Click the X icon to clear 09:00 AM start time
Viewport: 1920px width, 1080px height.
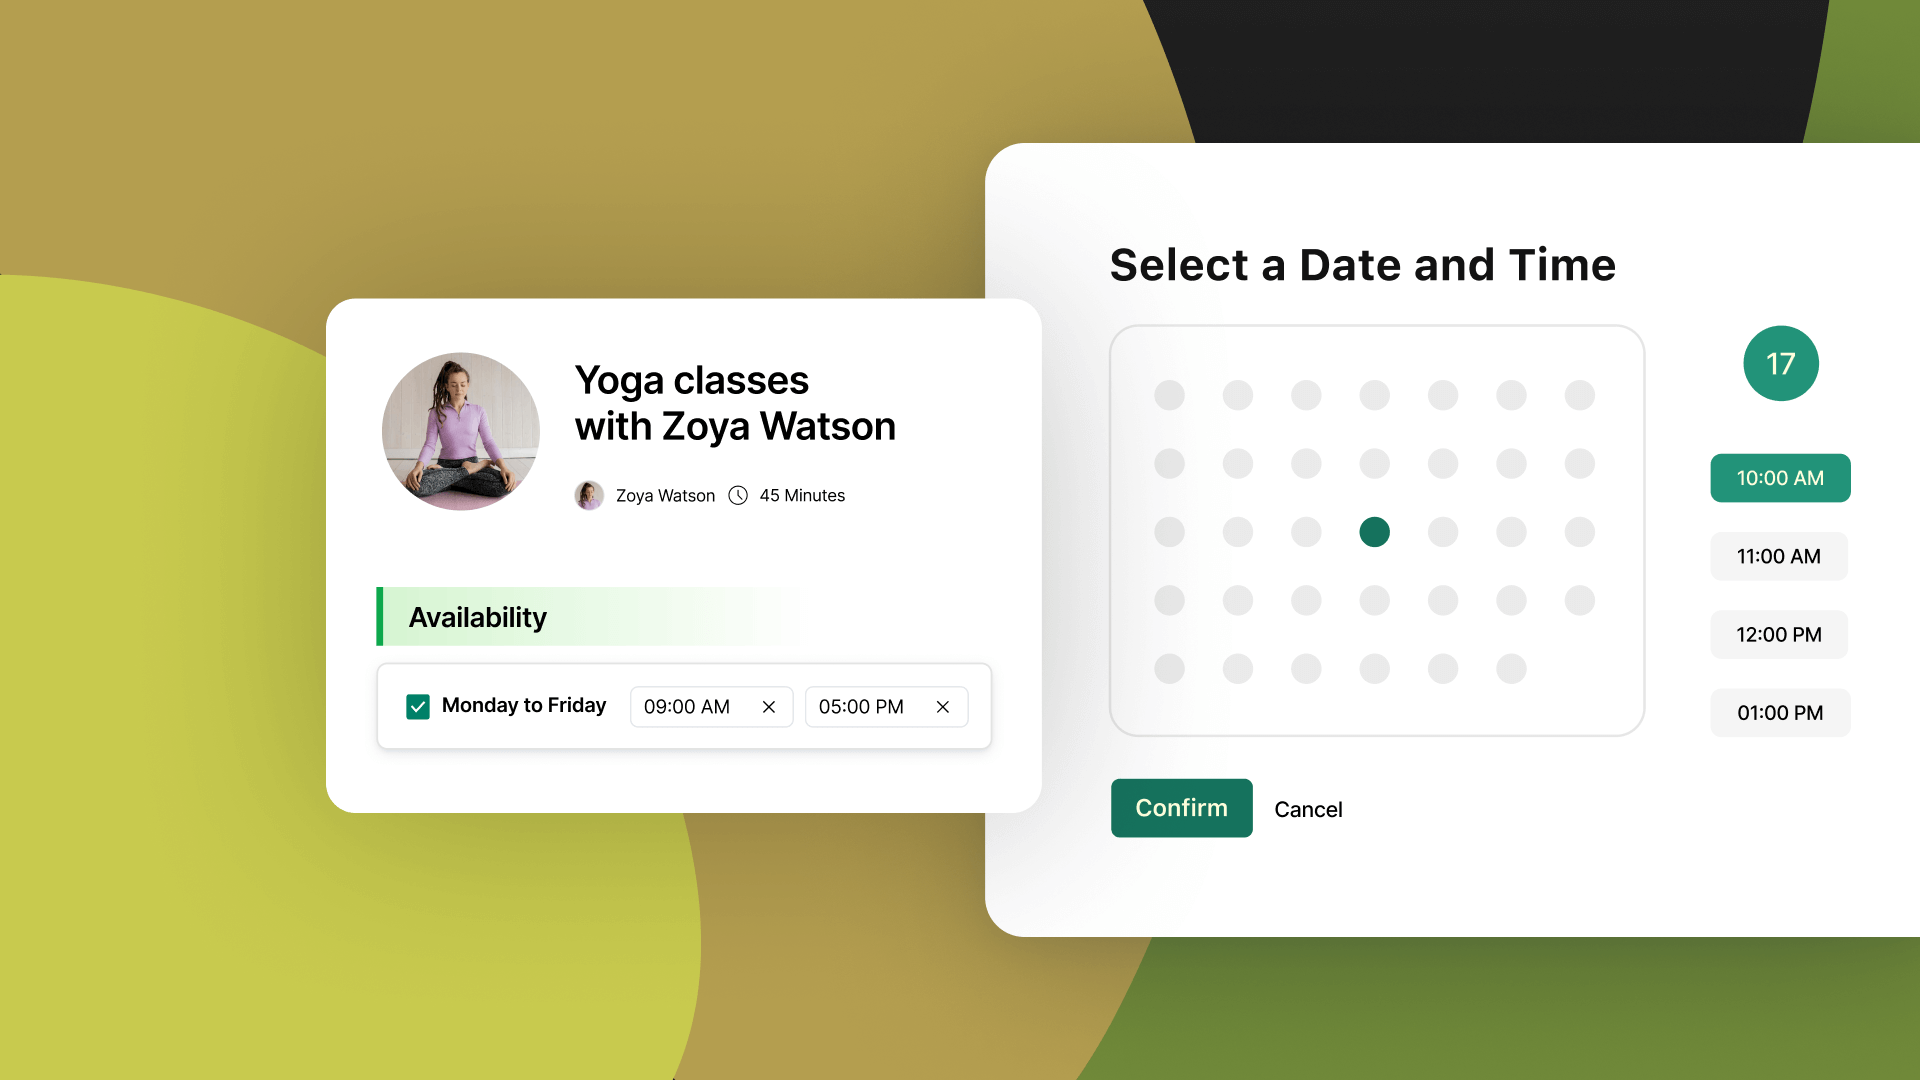pyautogui.click(x=769, y=707)
